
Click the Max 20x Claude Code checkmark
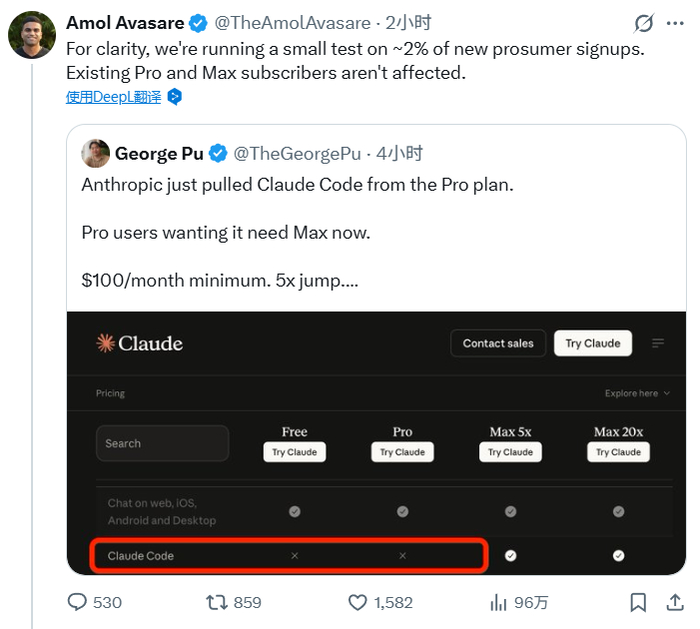618,555
